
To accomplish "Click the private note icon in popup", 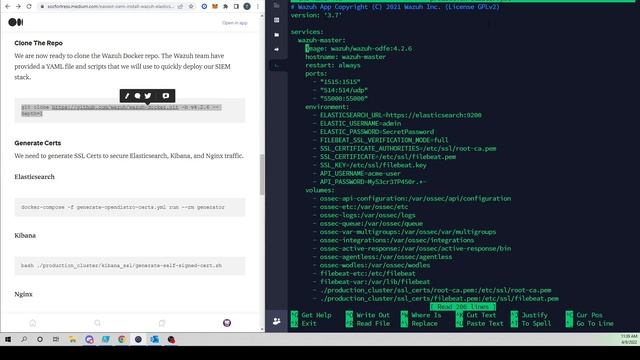I will (x=166, y=96).
